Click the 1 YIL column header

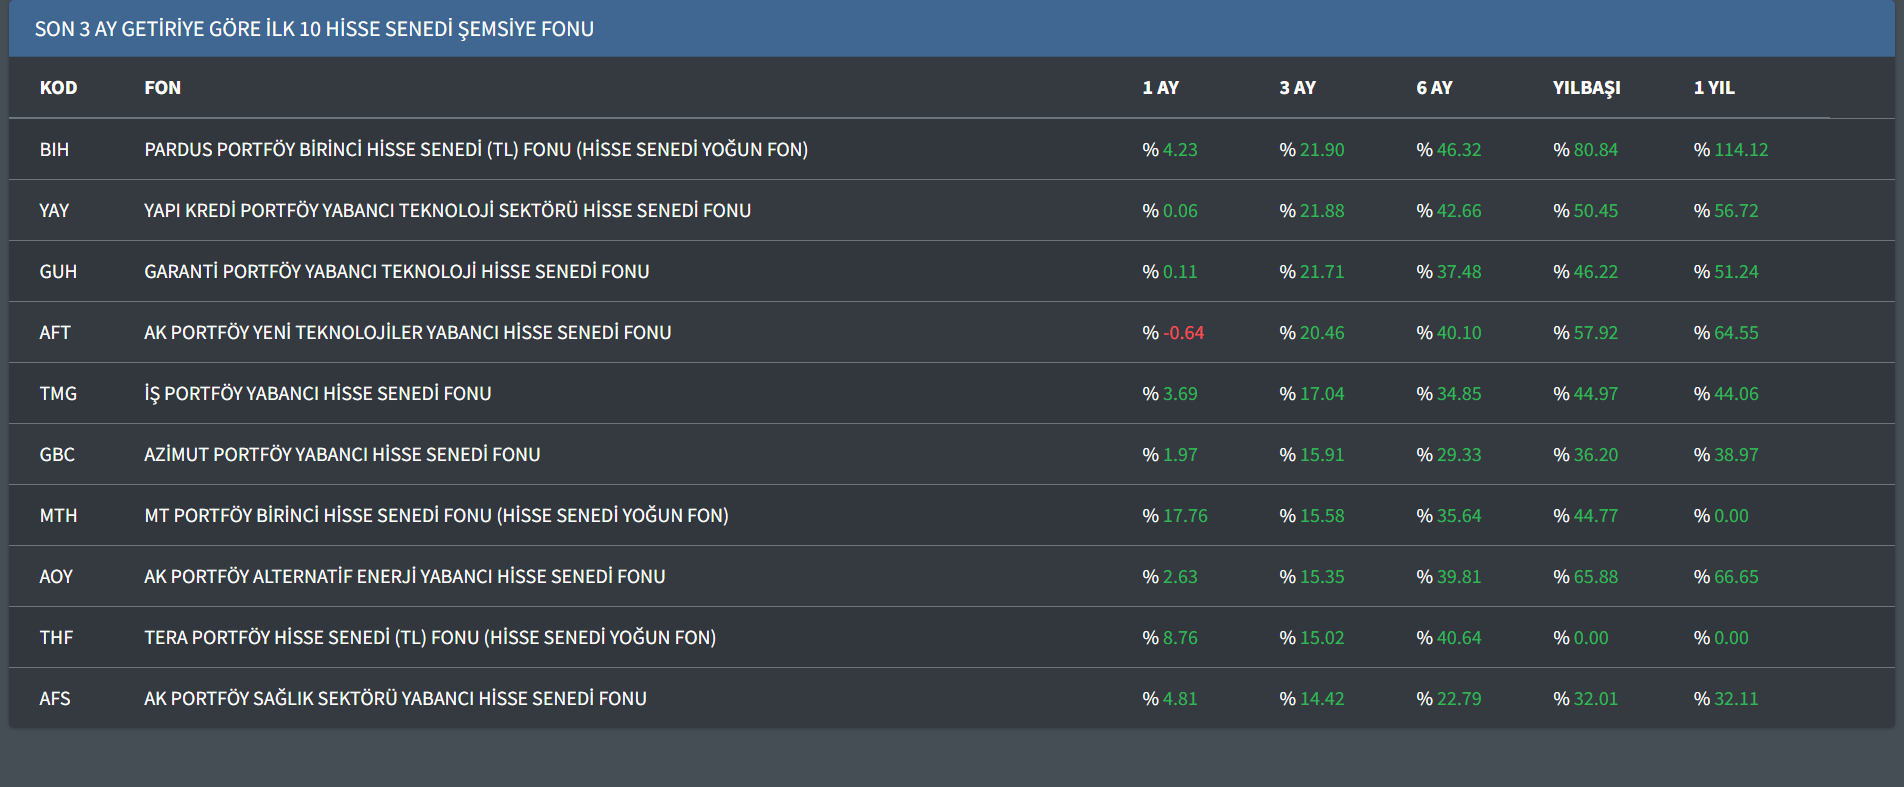[1714, 88]
